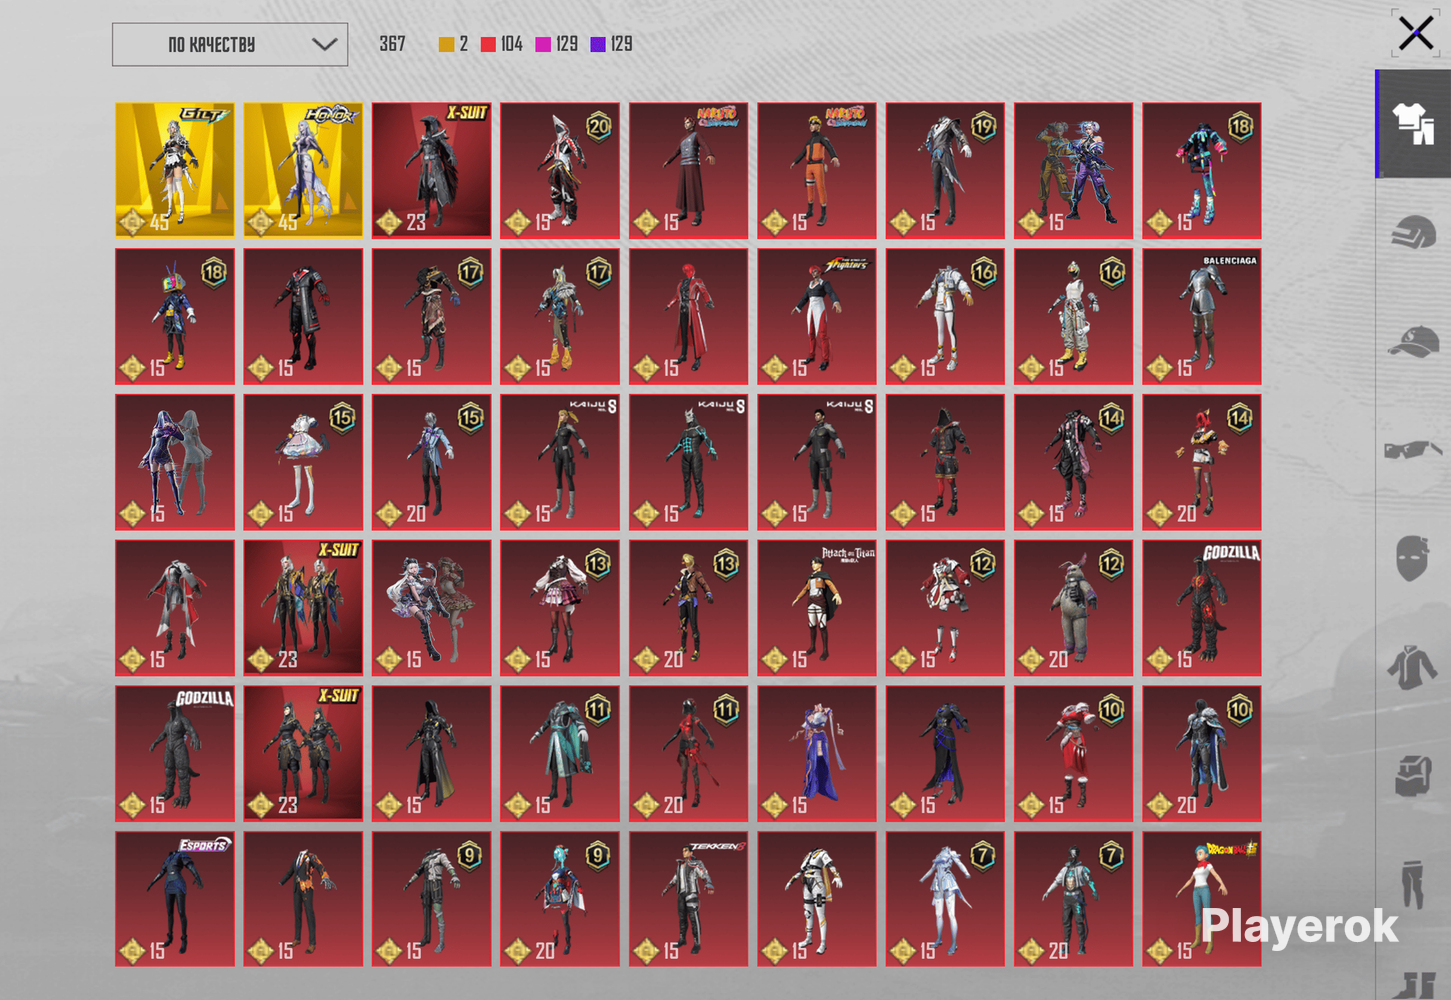Choose the outfit with hexagon badge 20

[x=560, y=170]
